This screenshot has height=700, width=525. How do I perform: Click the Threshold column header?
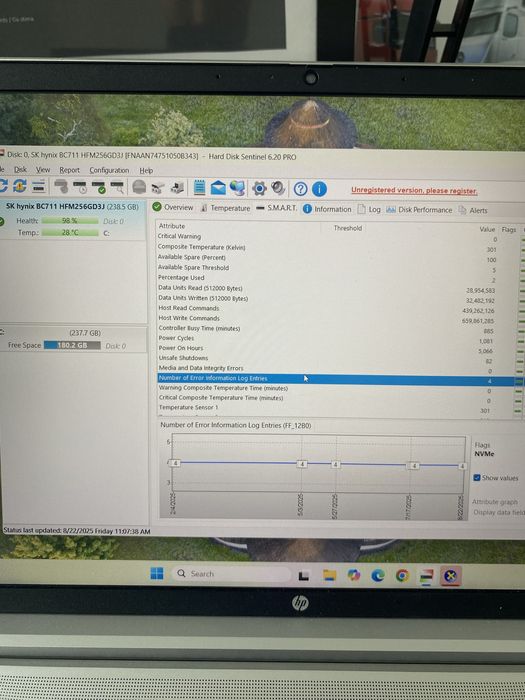click(348, 228)
